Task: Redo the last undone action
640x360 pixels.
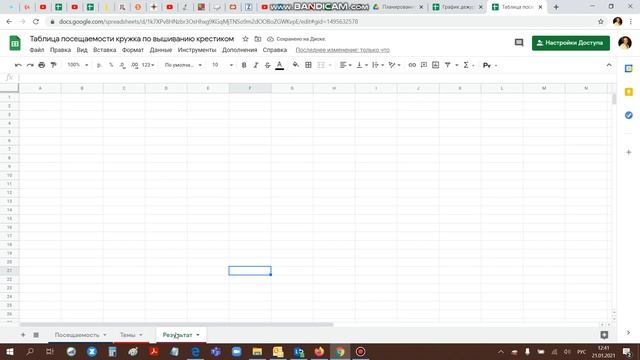Action: pos(30,65)
